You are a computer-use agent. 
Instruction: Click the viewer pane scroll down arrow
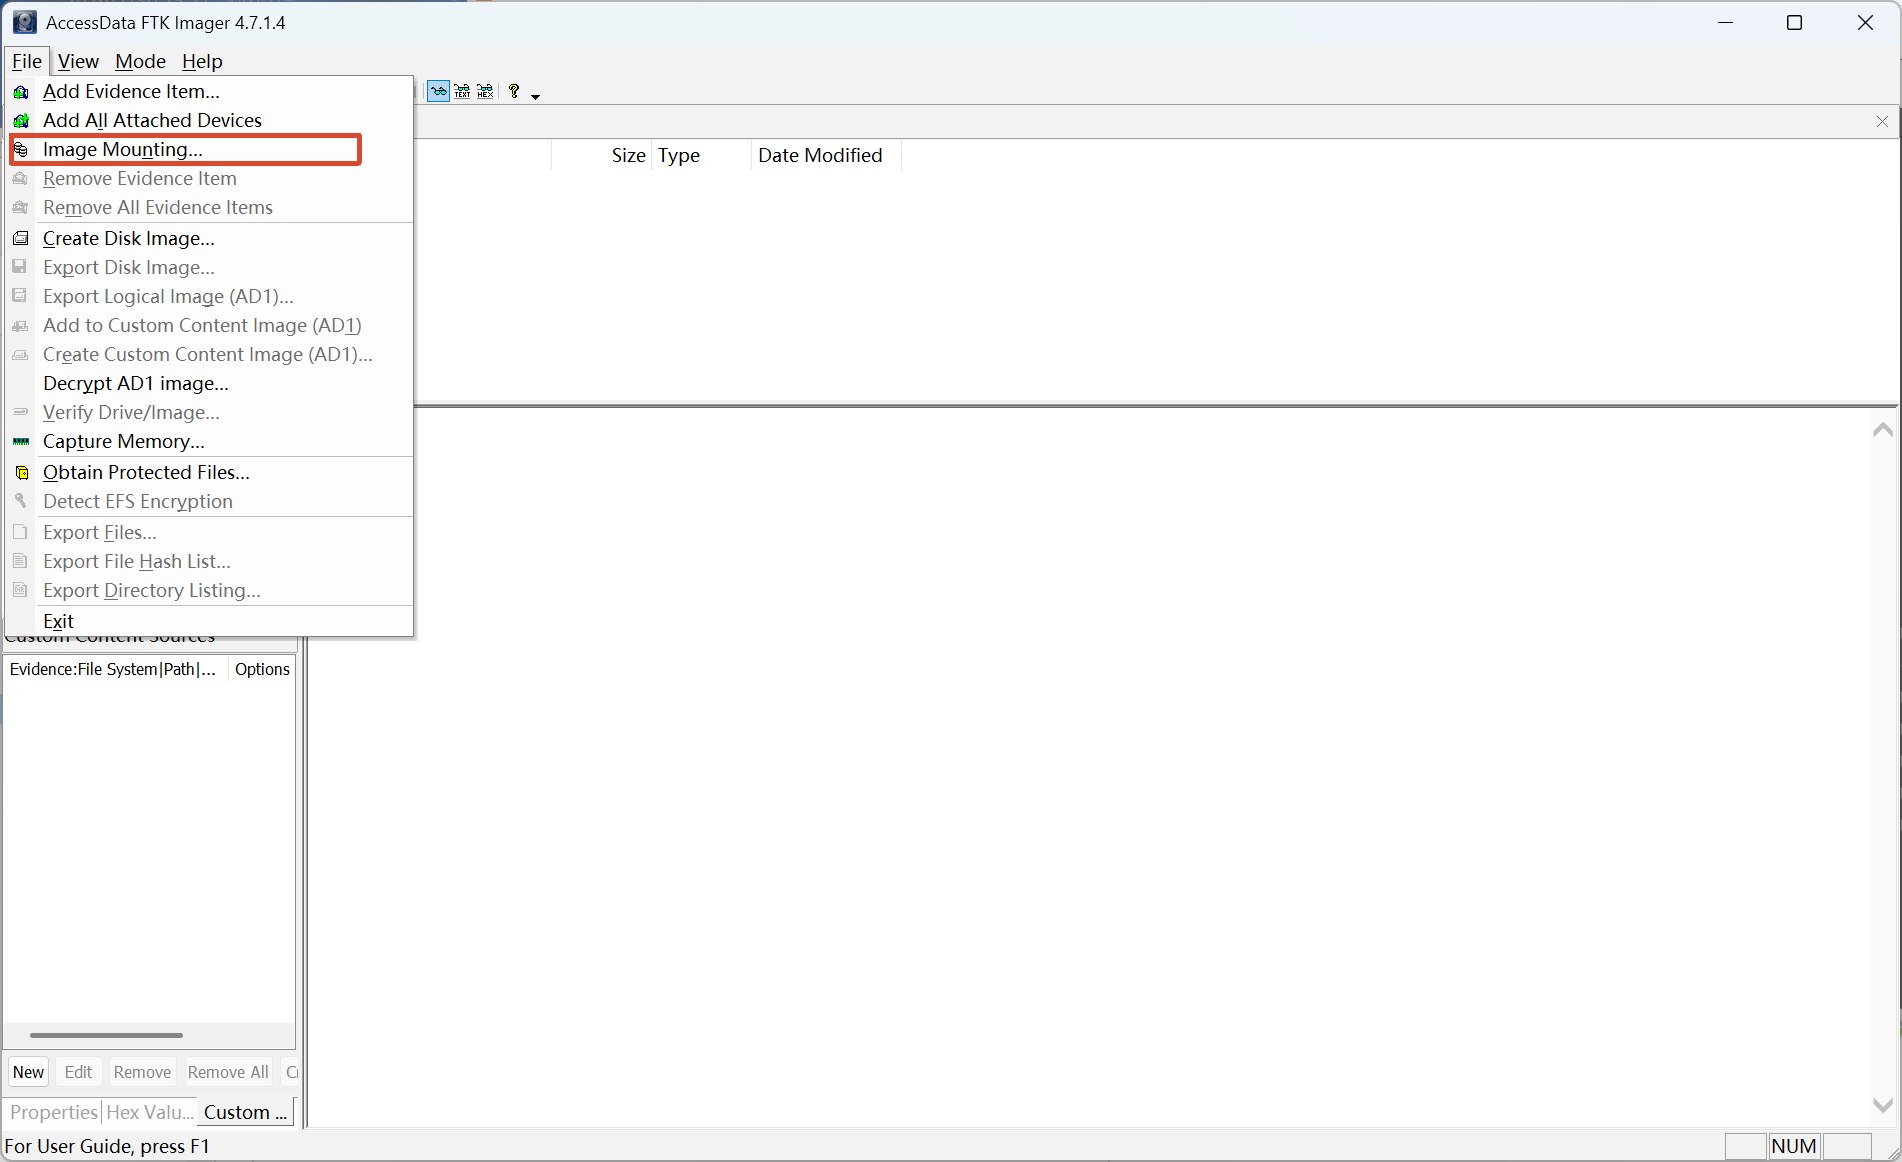1882,1105
